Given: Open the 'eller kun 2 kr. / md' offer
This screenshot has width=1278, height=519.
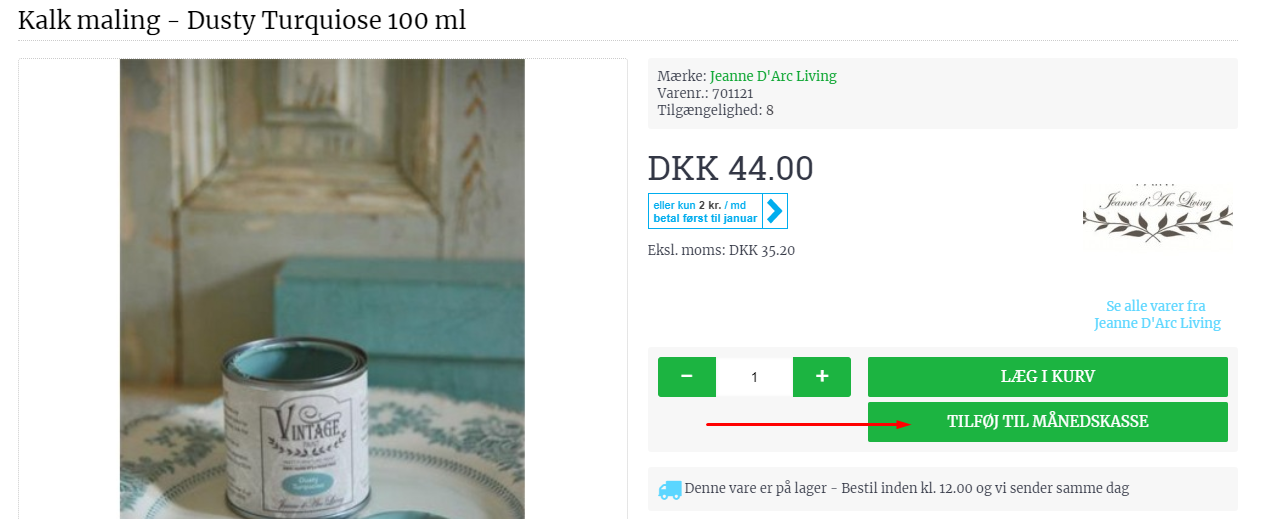Looking at the screenshot, I should point(705,211).
